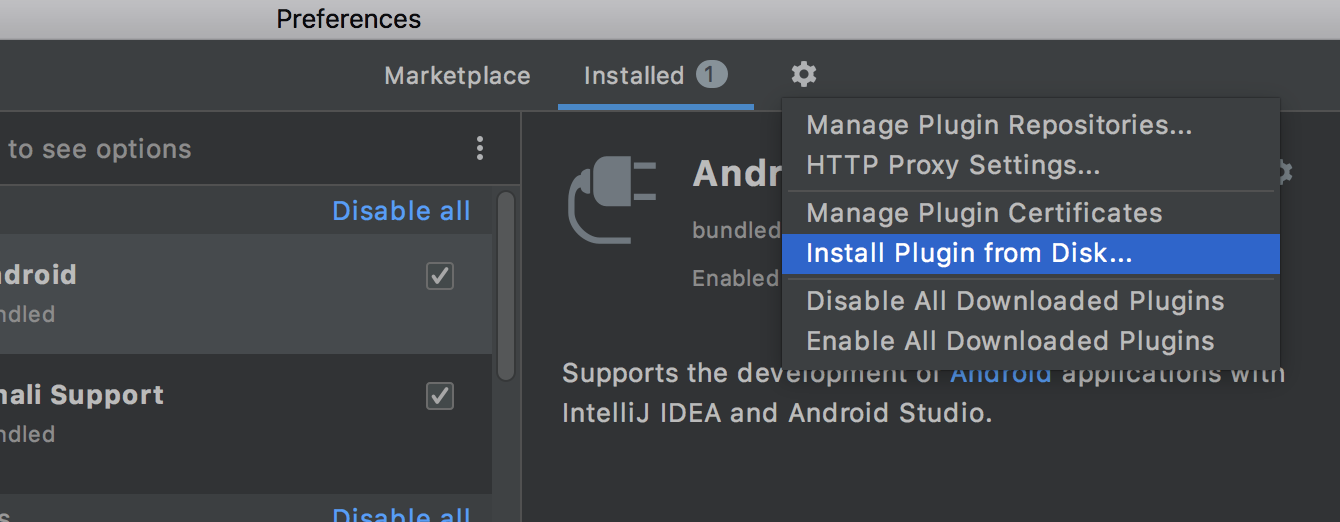Choose Manage Plugin Repositories from the menu
The image size is (1340, 522).
[x=998, y=125]
